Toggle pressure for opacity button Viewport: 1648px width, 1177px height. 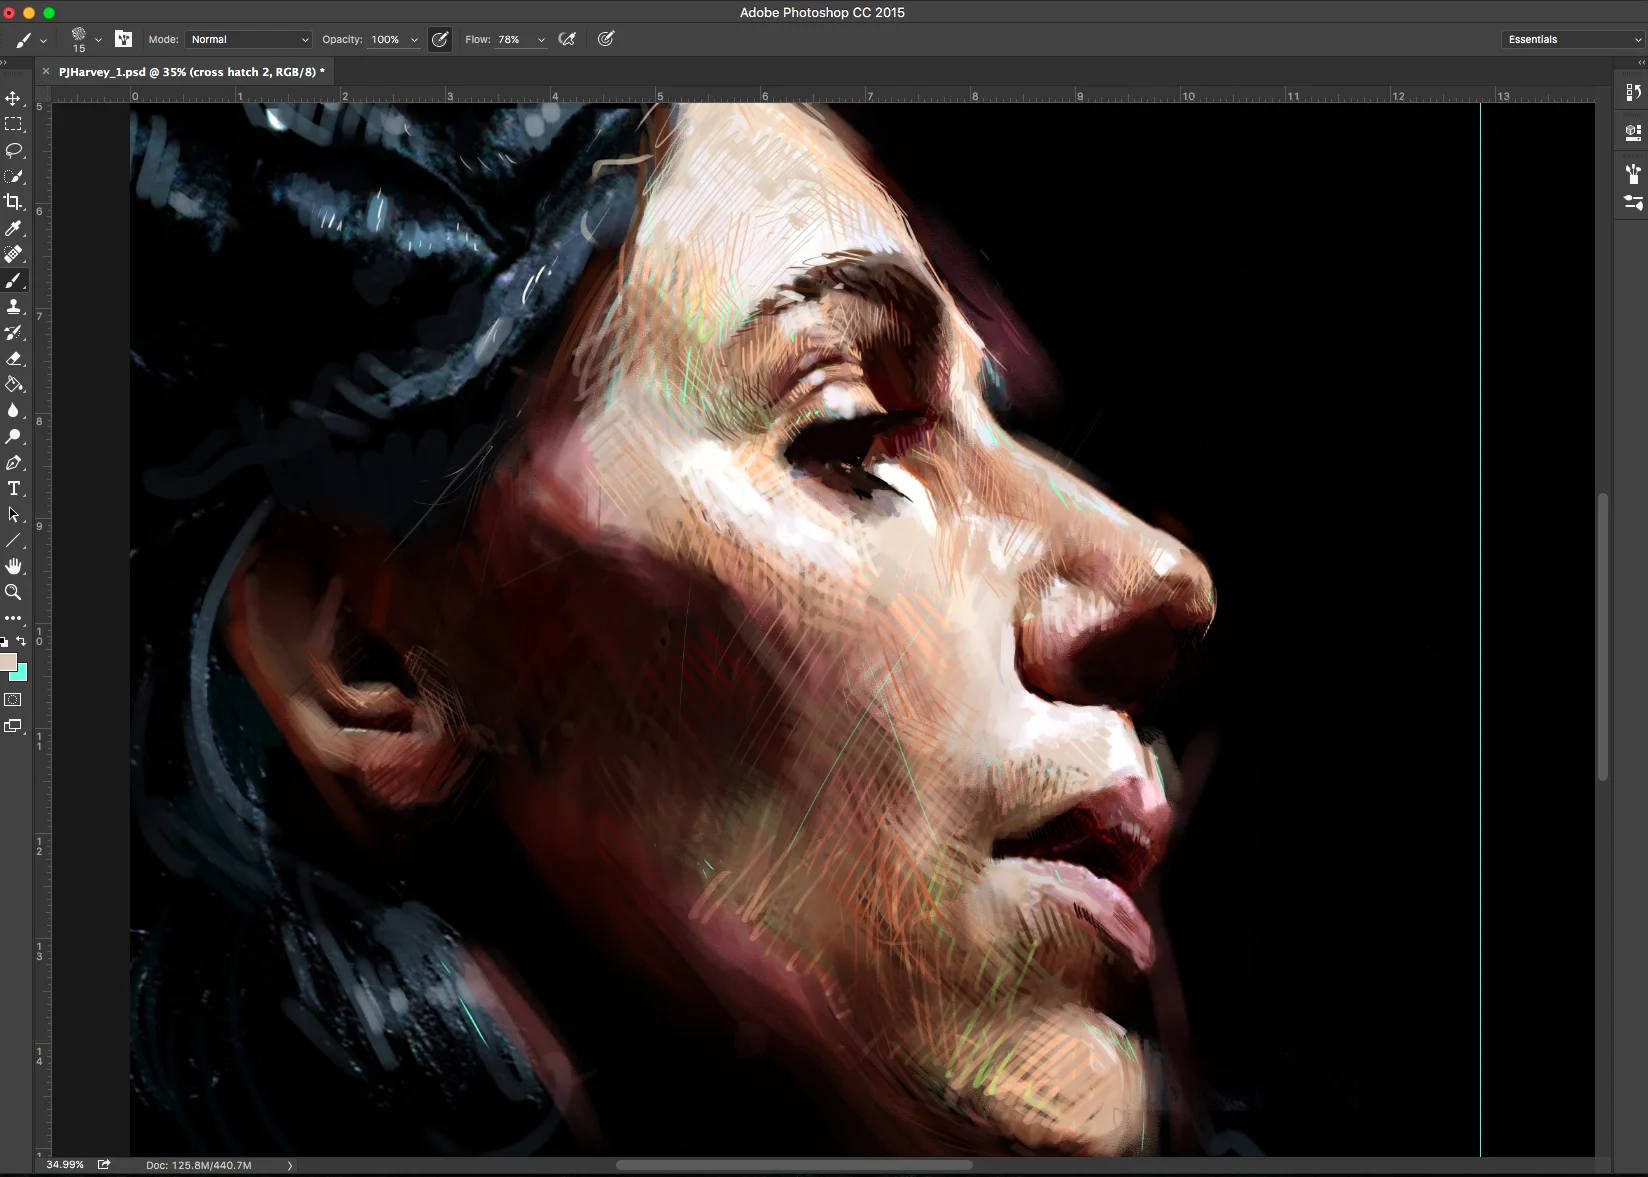[439, 39]
